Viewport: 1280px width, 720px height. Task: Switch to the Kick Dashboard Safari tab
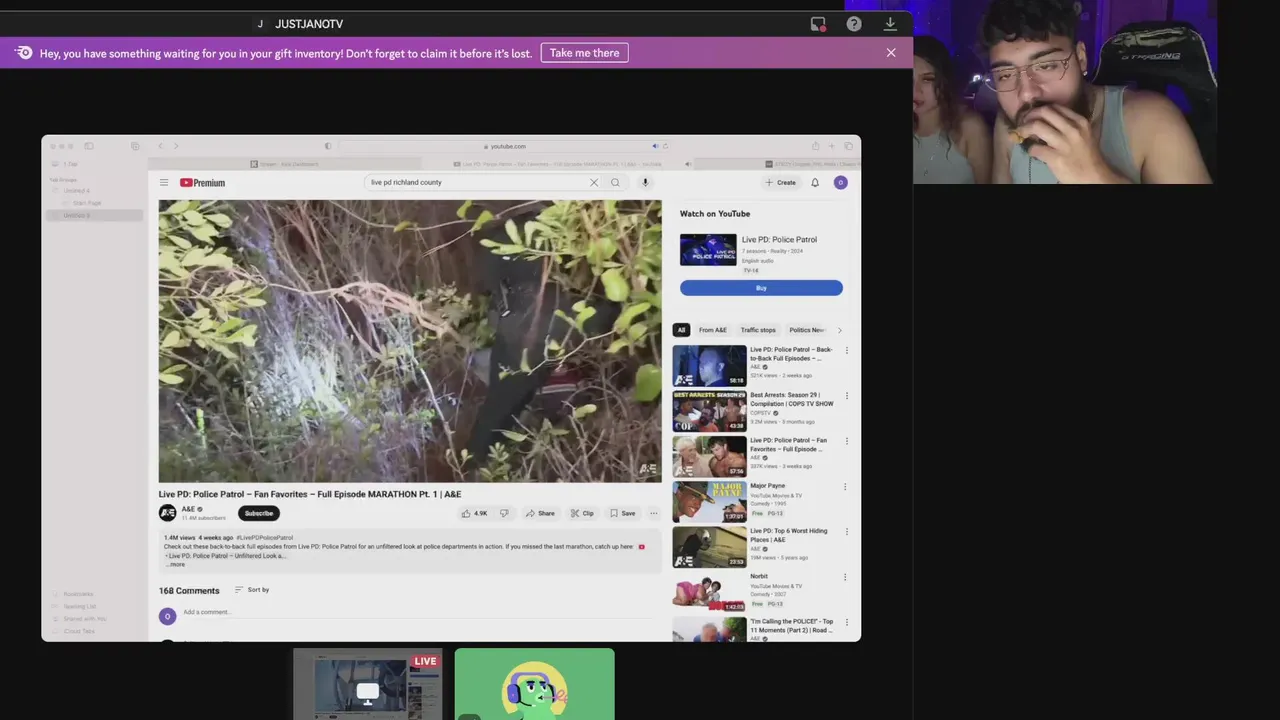(285, 164)
